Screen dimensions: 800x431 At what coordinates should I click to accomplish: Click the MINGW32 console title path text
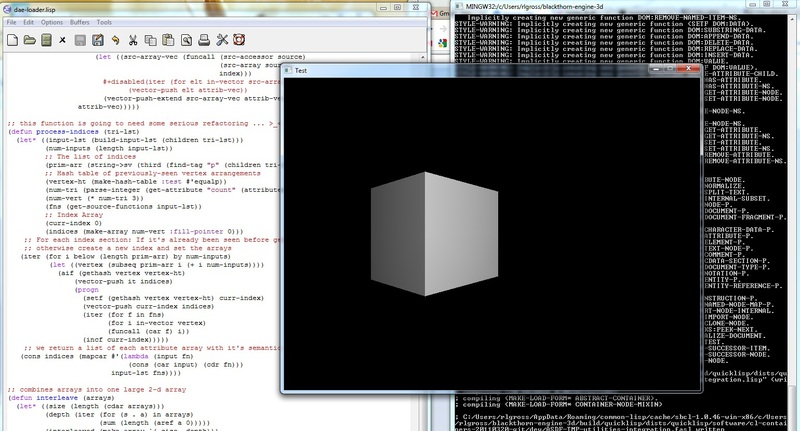coord(534,7)
